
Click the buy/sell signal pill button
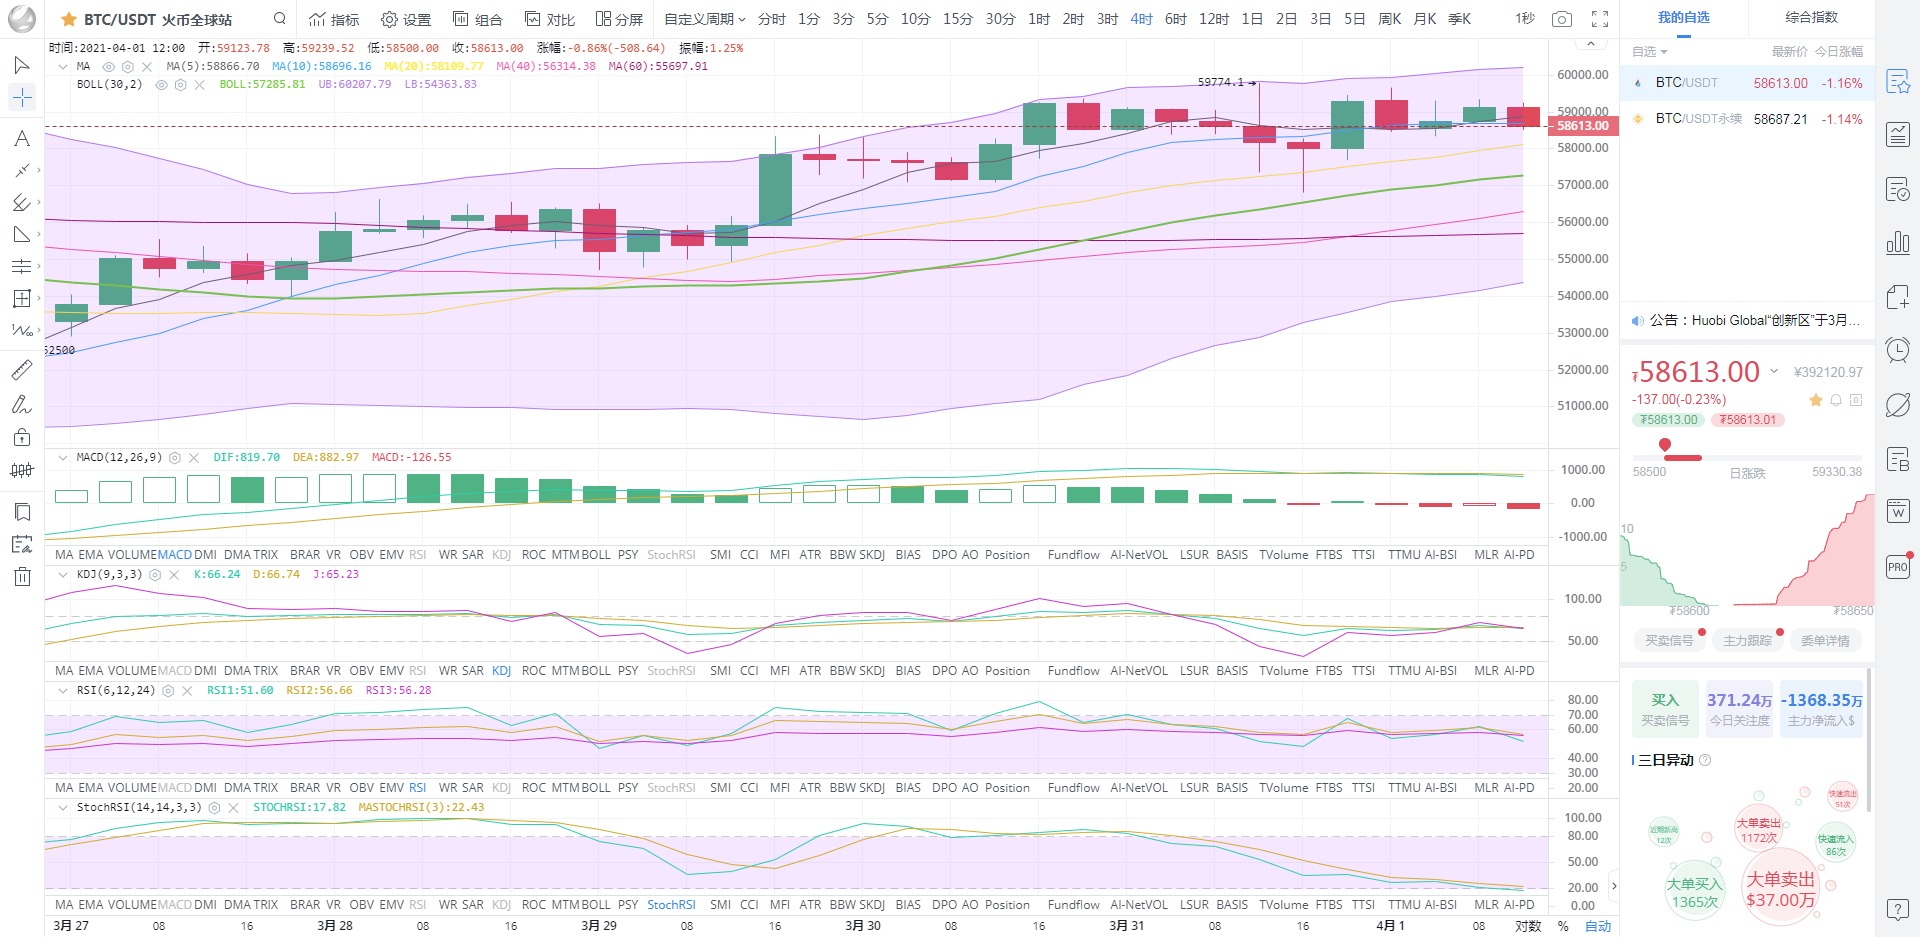coord(1669,641)
